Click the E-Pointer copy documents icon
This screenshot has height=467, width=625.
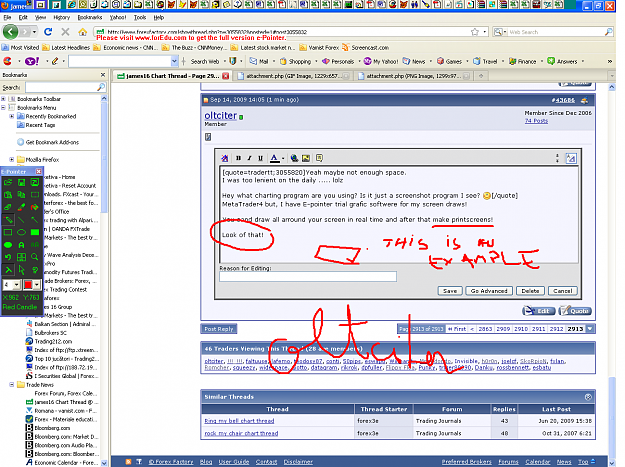point(22,194)
